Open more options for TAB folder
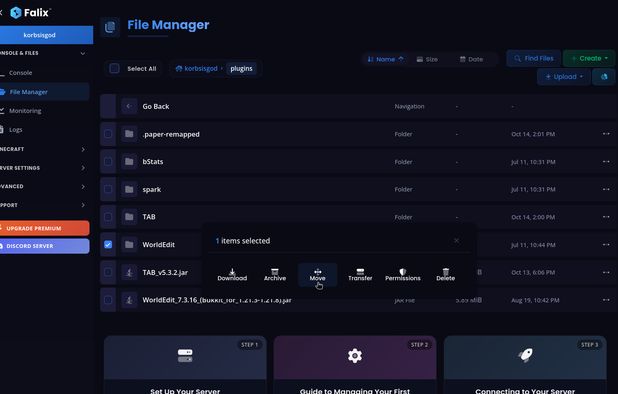 point(606,217)
